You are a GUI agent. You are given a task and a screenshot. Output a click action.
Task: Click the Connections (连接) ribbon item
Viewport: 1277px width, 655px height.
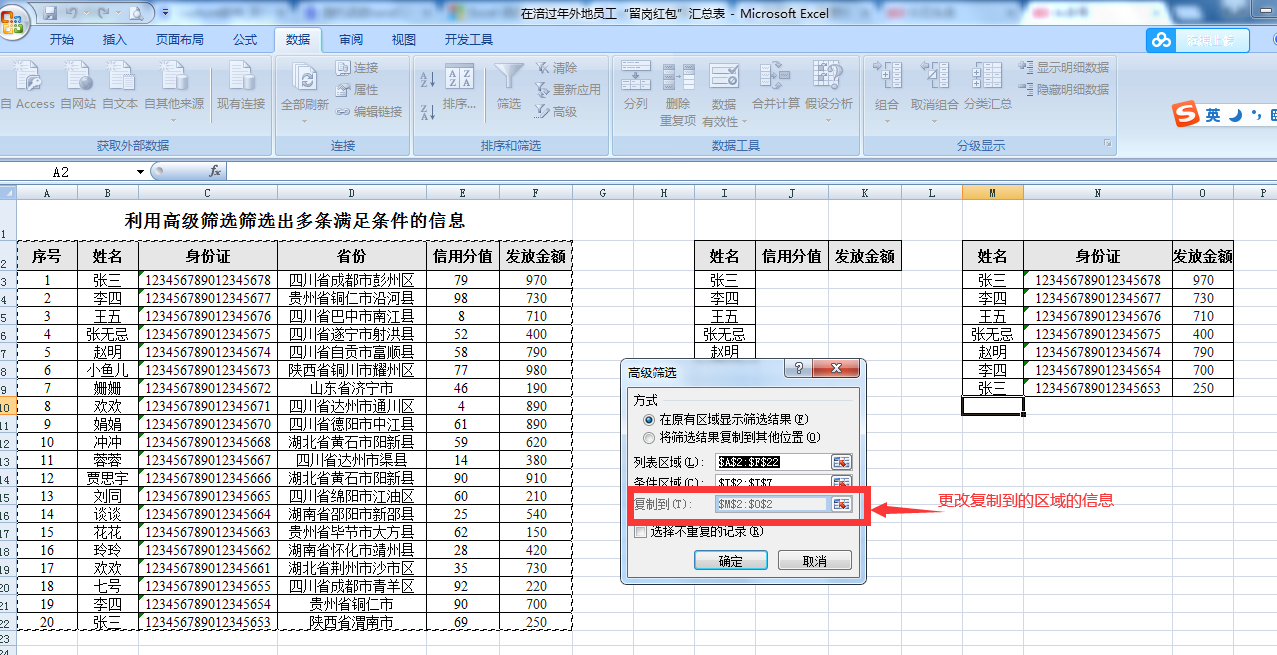point(357,68)
